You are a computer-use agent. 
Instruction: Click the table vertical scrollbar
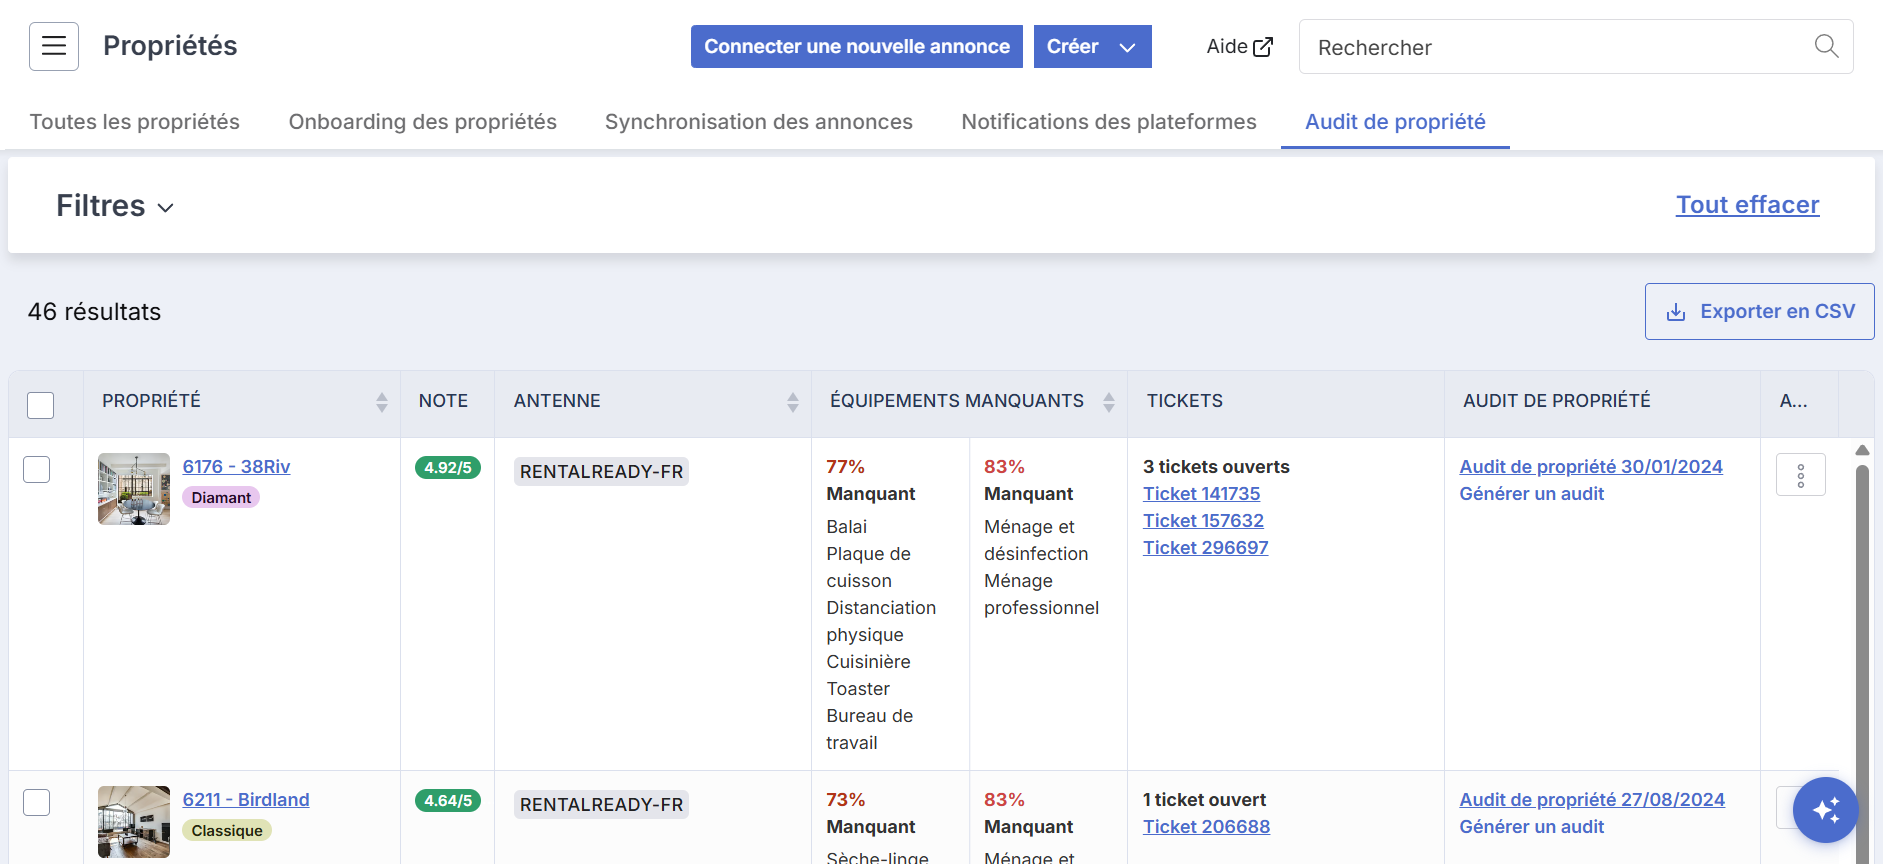pyautogui.click(x=1862, y=650)
